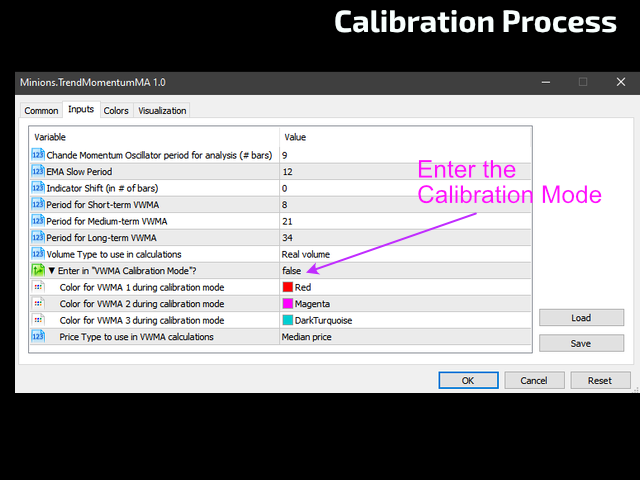Open the Median price value dropdown
This screenshot has width=640, height=480.
[x=307, y=337]
